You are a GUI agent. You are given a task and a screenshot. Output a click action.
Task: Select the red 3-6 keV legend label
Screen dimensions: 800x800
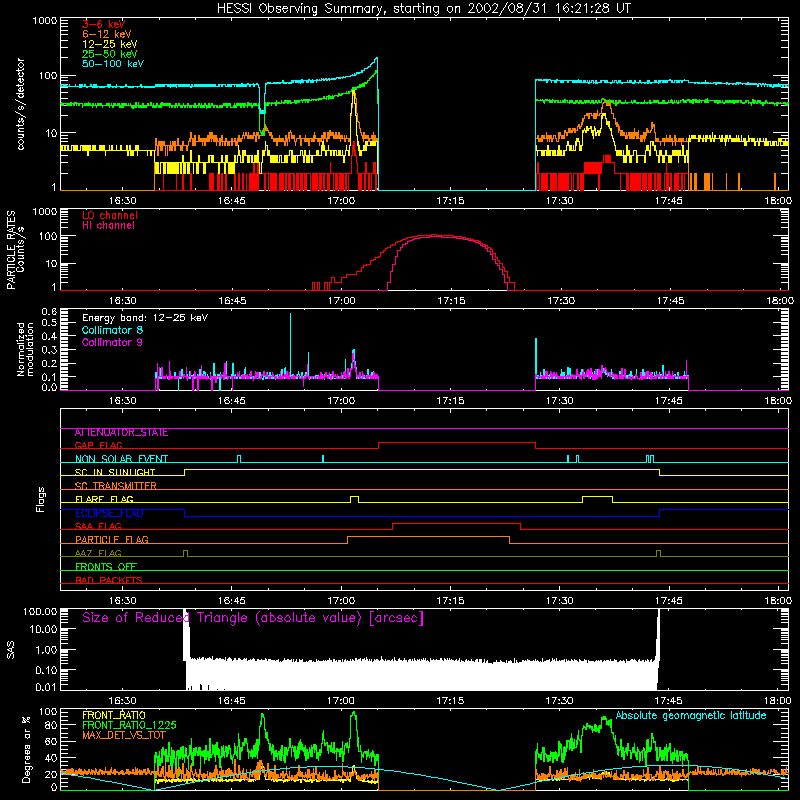click(x=104, y=24)
